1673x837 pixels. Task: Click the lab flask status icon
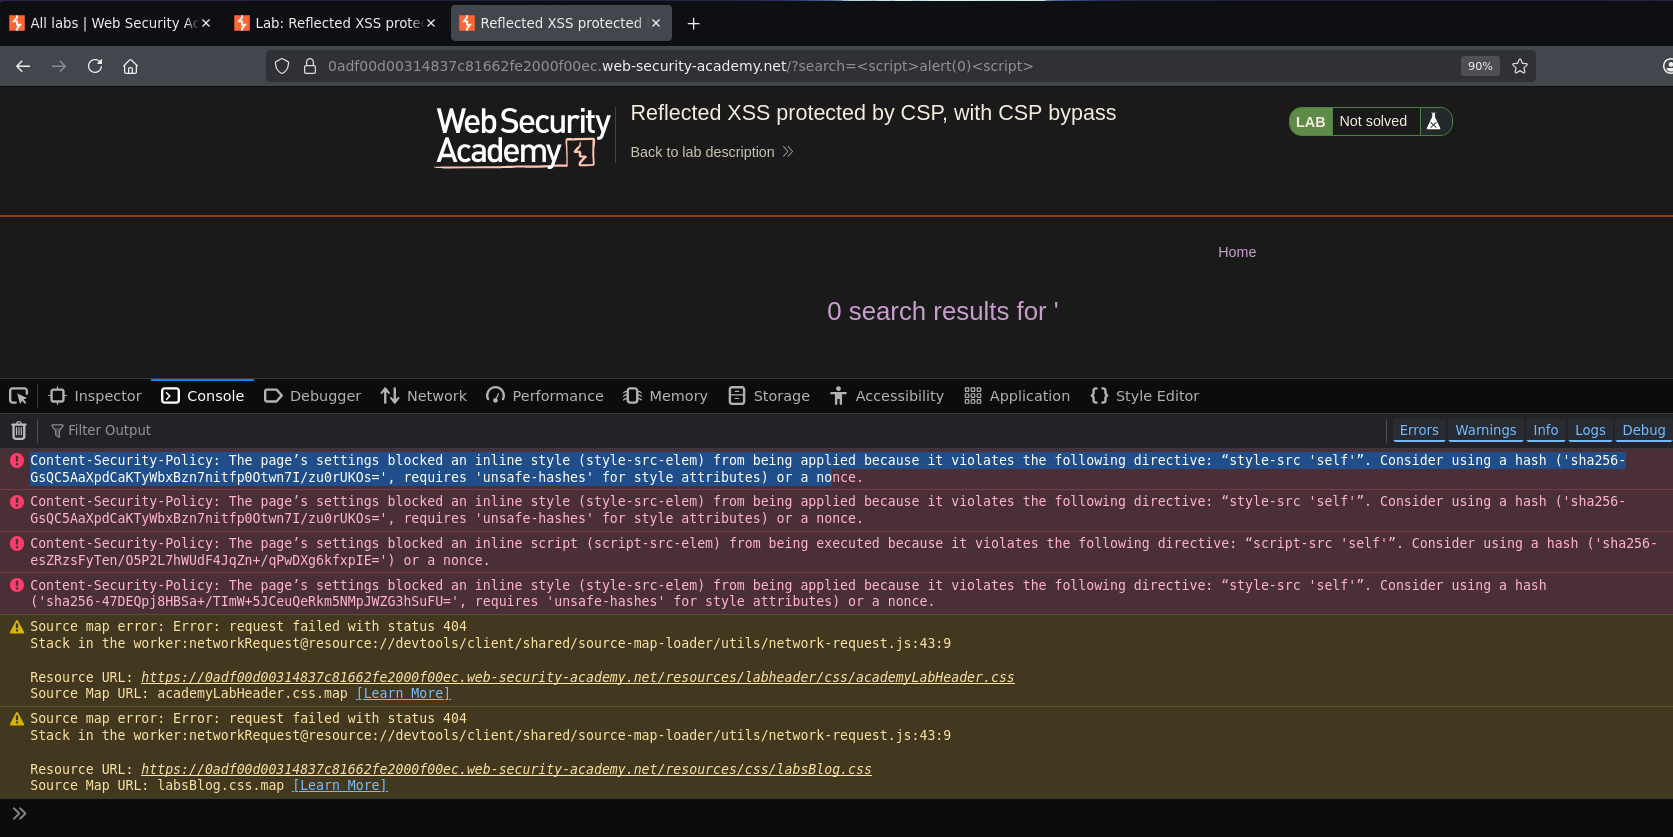1434,121
